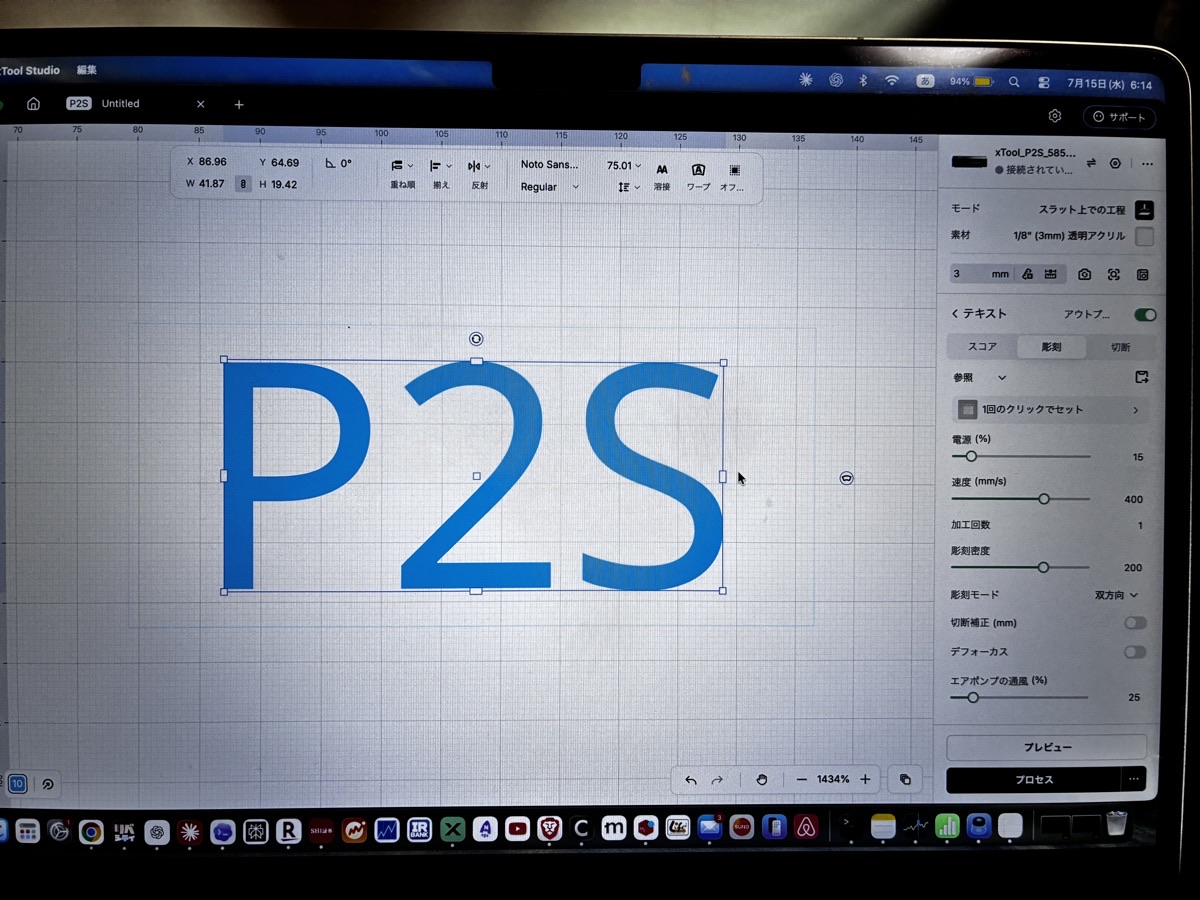This screenshot has width=1200, height=900.
Task: Open the settings gear in the top bar
Action: (x=1055, y=117)
